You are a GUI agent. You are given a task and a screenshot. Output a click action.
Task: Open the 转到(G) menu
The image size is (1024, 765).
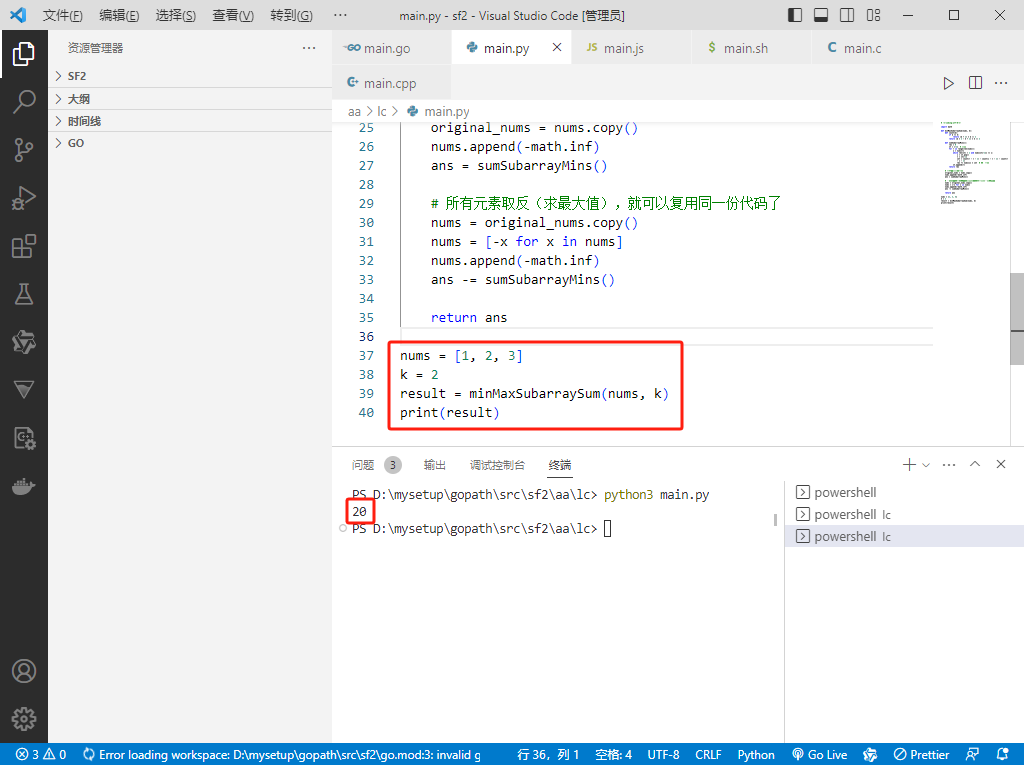click(291, 15)
